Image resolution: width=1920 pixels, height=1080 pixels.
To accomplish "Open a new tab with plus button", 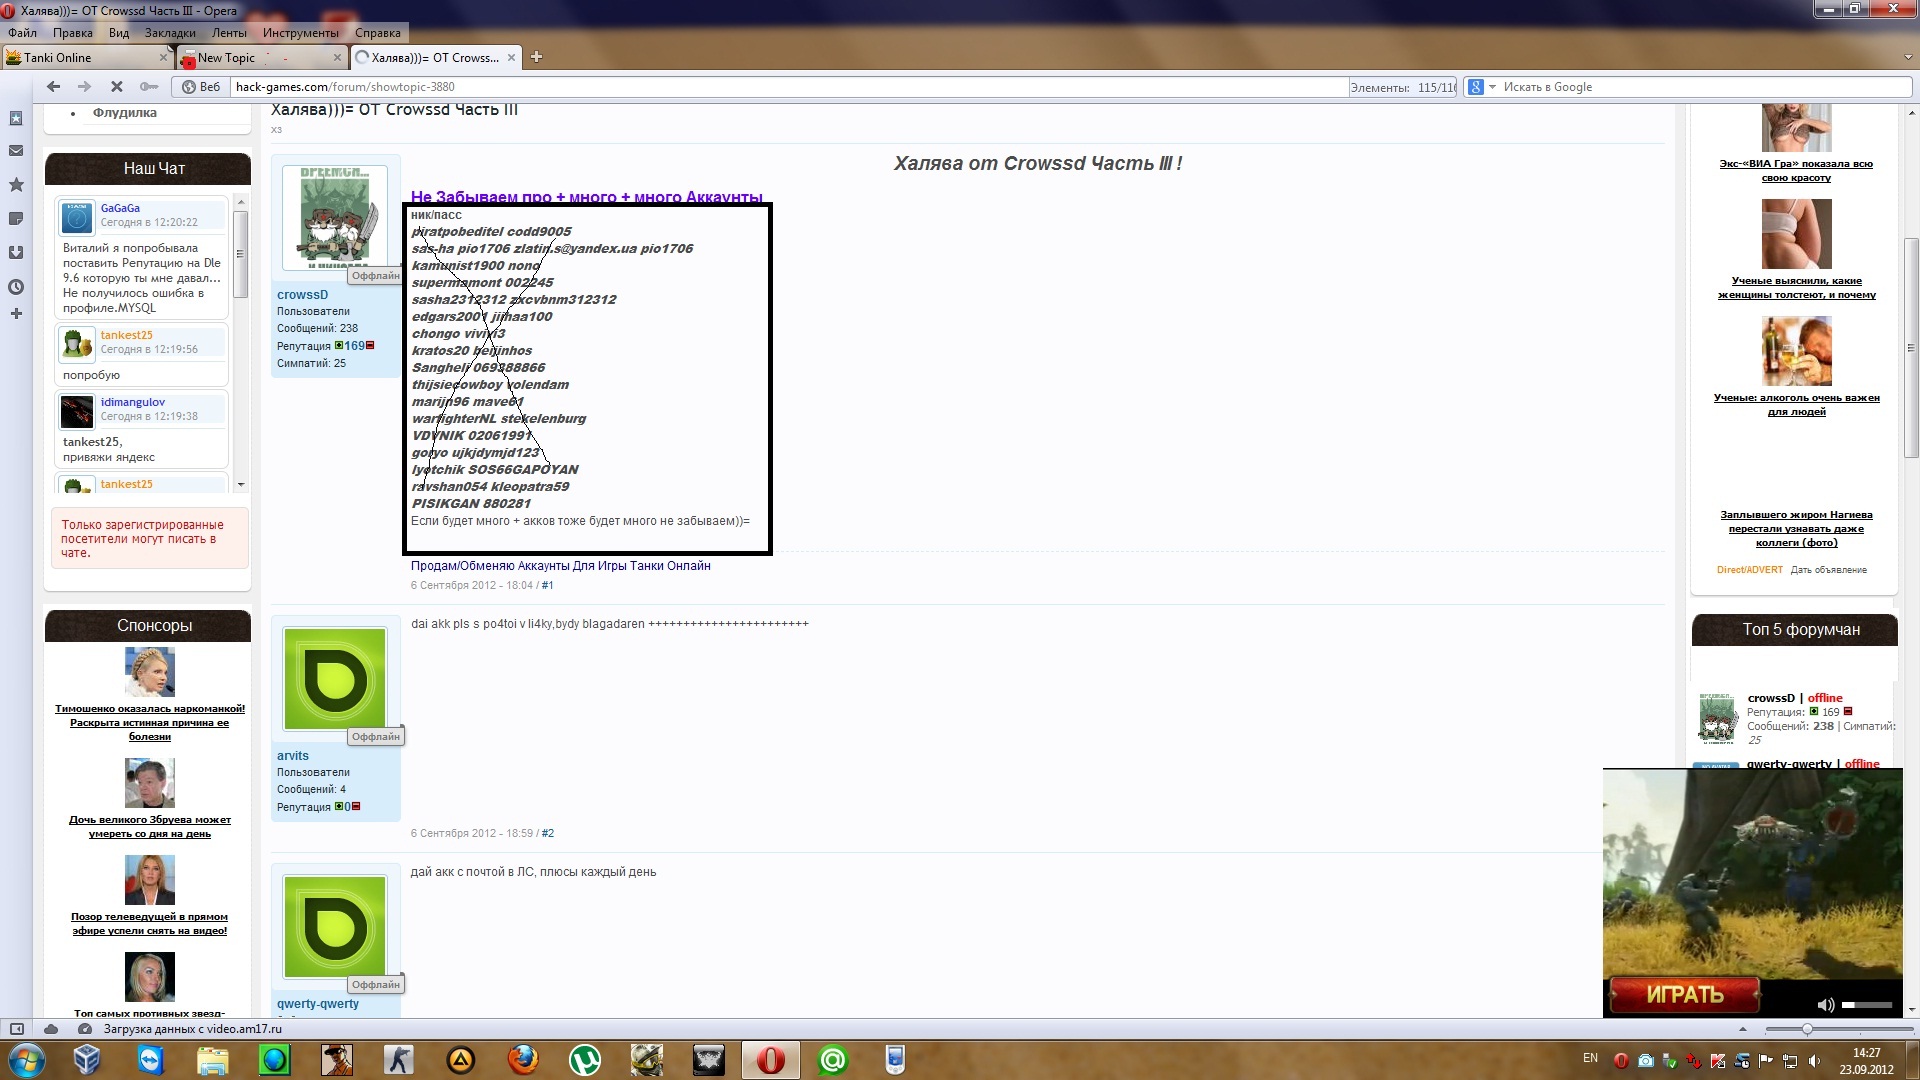I will [x=536, y=57].
